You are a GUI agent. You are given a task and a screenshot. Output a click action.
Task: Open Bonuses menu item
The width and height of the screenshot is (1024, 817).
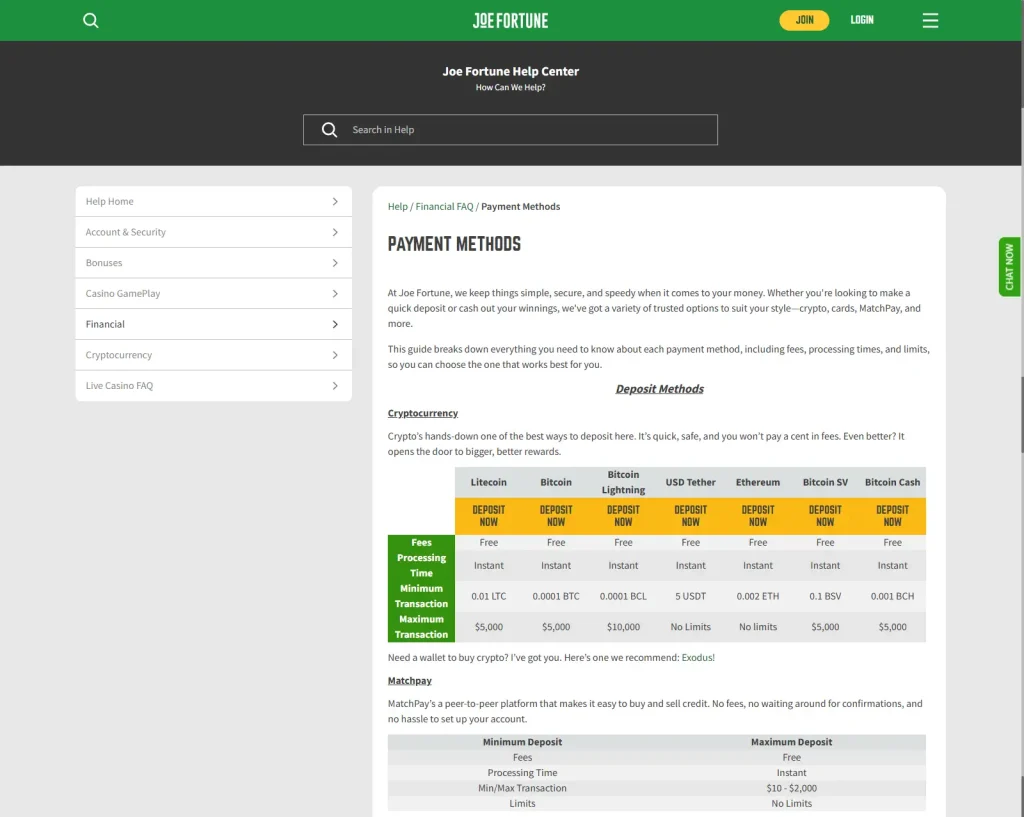pos(214,263)
